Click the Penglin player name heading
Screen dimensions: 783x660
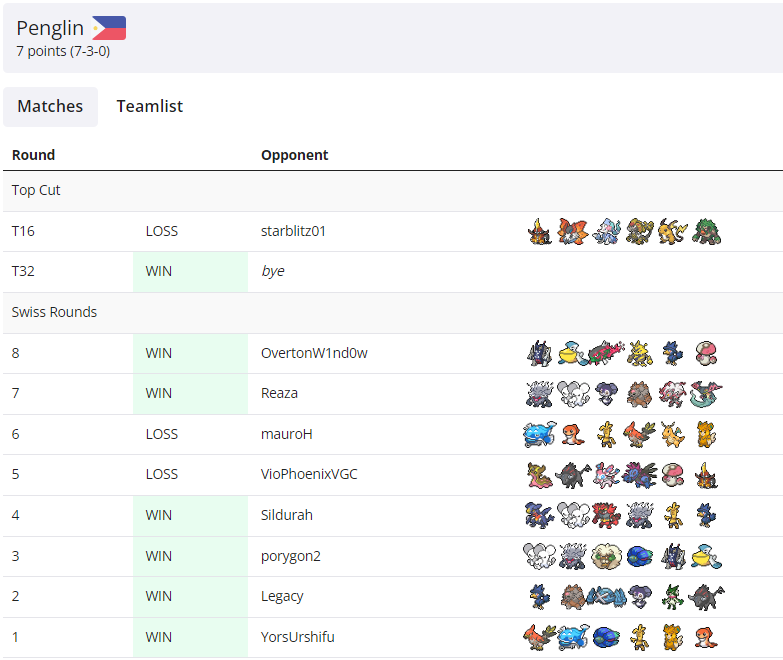(50, 28)
